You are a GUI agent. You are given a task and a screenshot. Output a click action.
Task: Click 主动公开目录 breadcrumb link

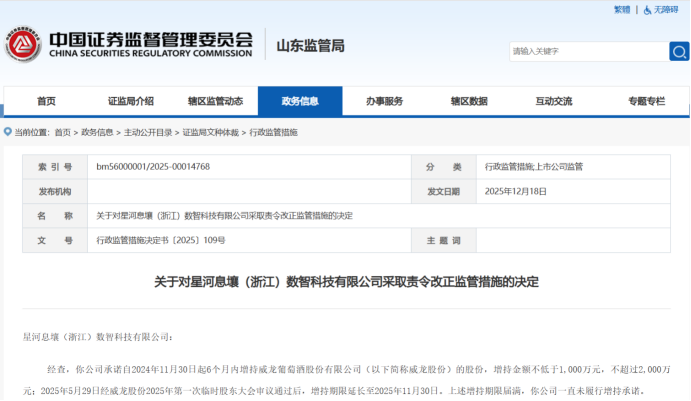[x=147, y=132]
